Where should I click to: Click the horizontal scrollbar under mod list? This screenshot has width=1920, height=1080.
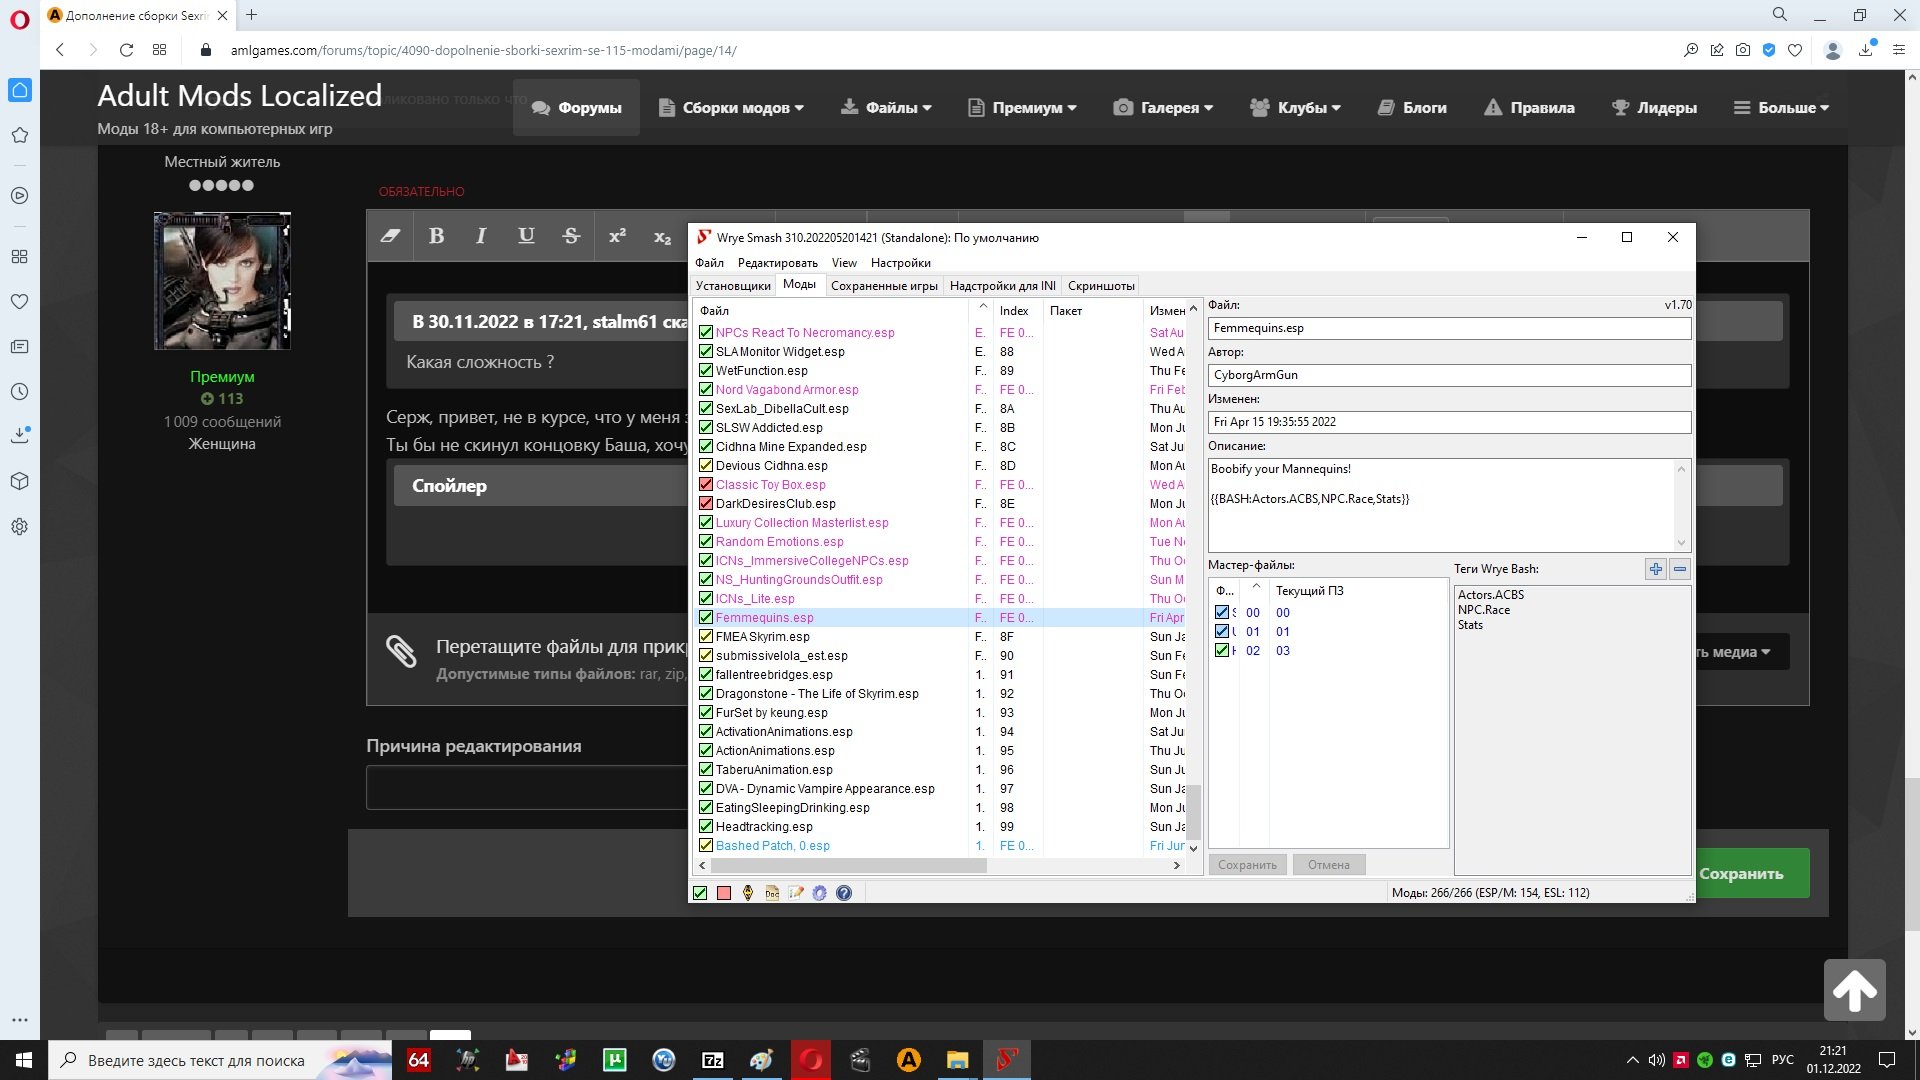pos(850,866)
